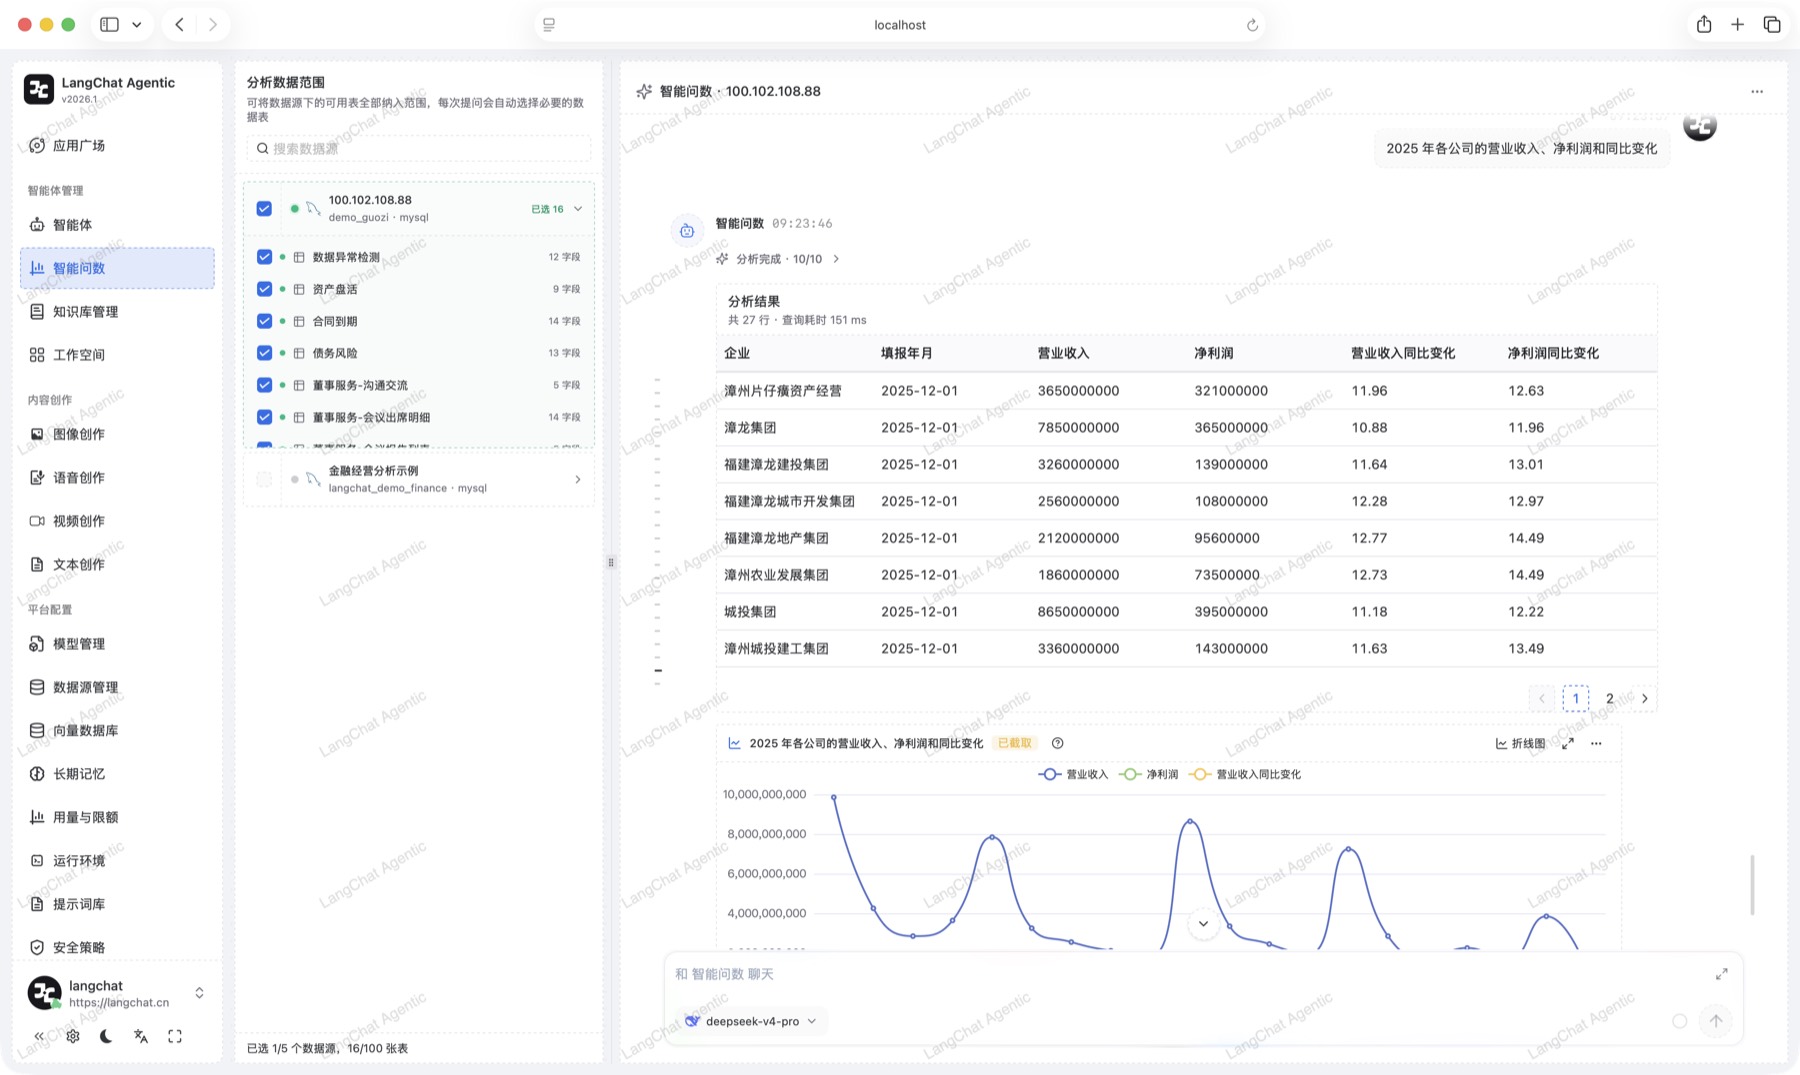1800x1075 pixels.
Task: Go to results page 2
Action: point(1610,698)
